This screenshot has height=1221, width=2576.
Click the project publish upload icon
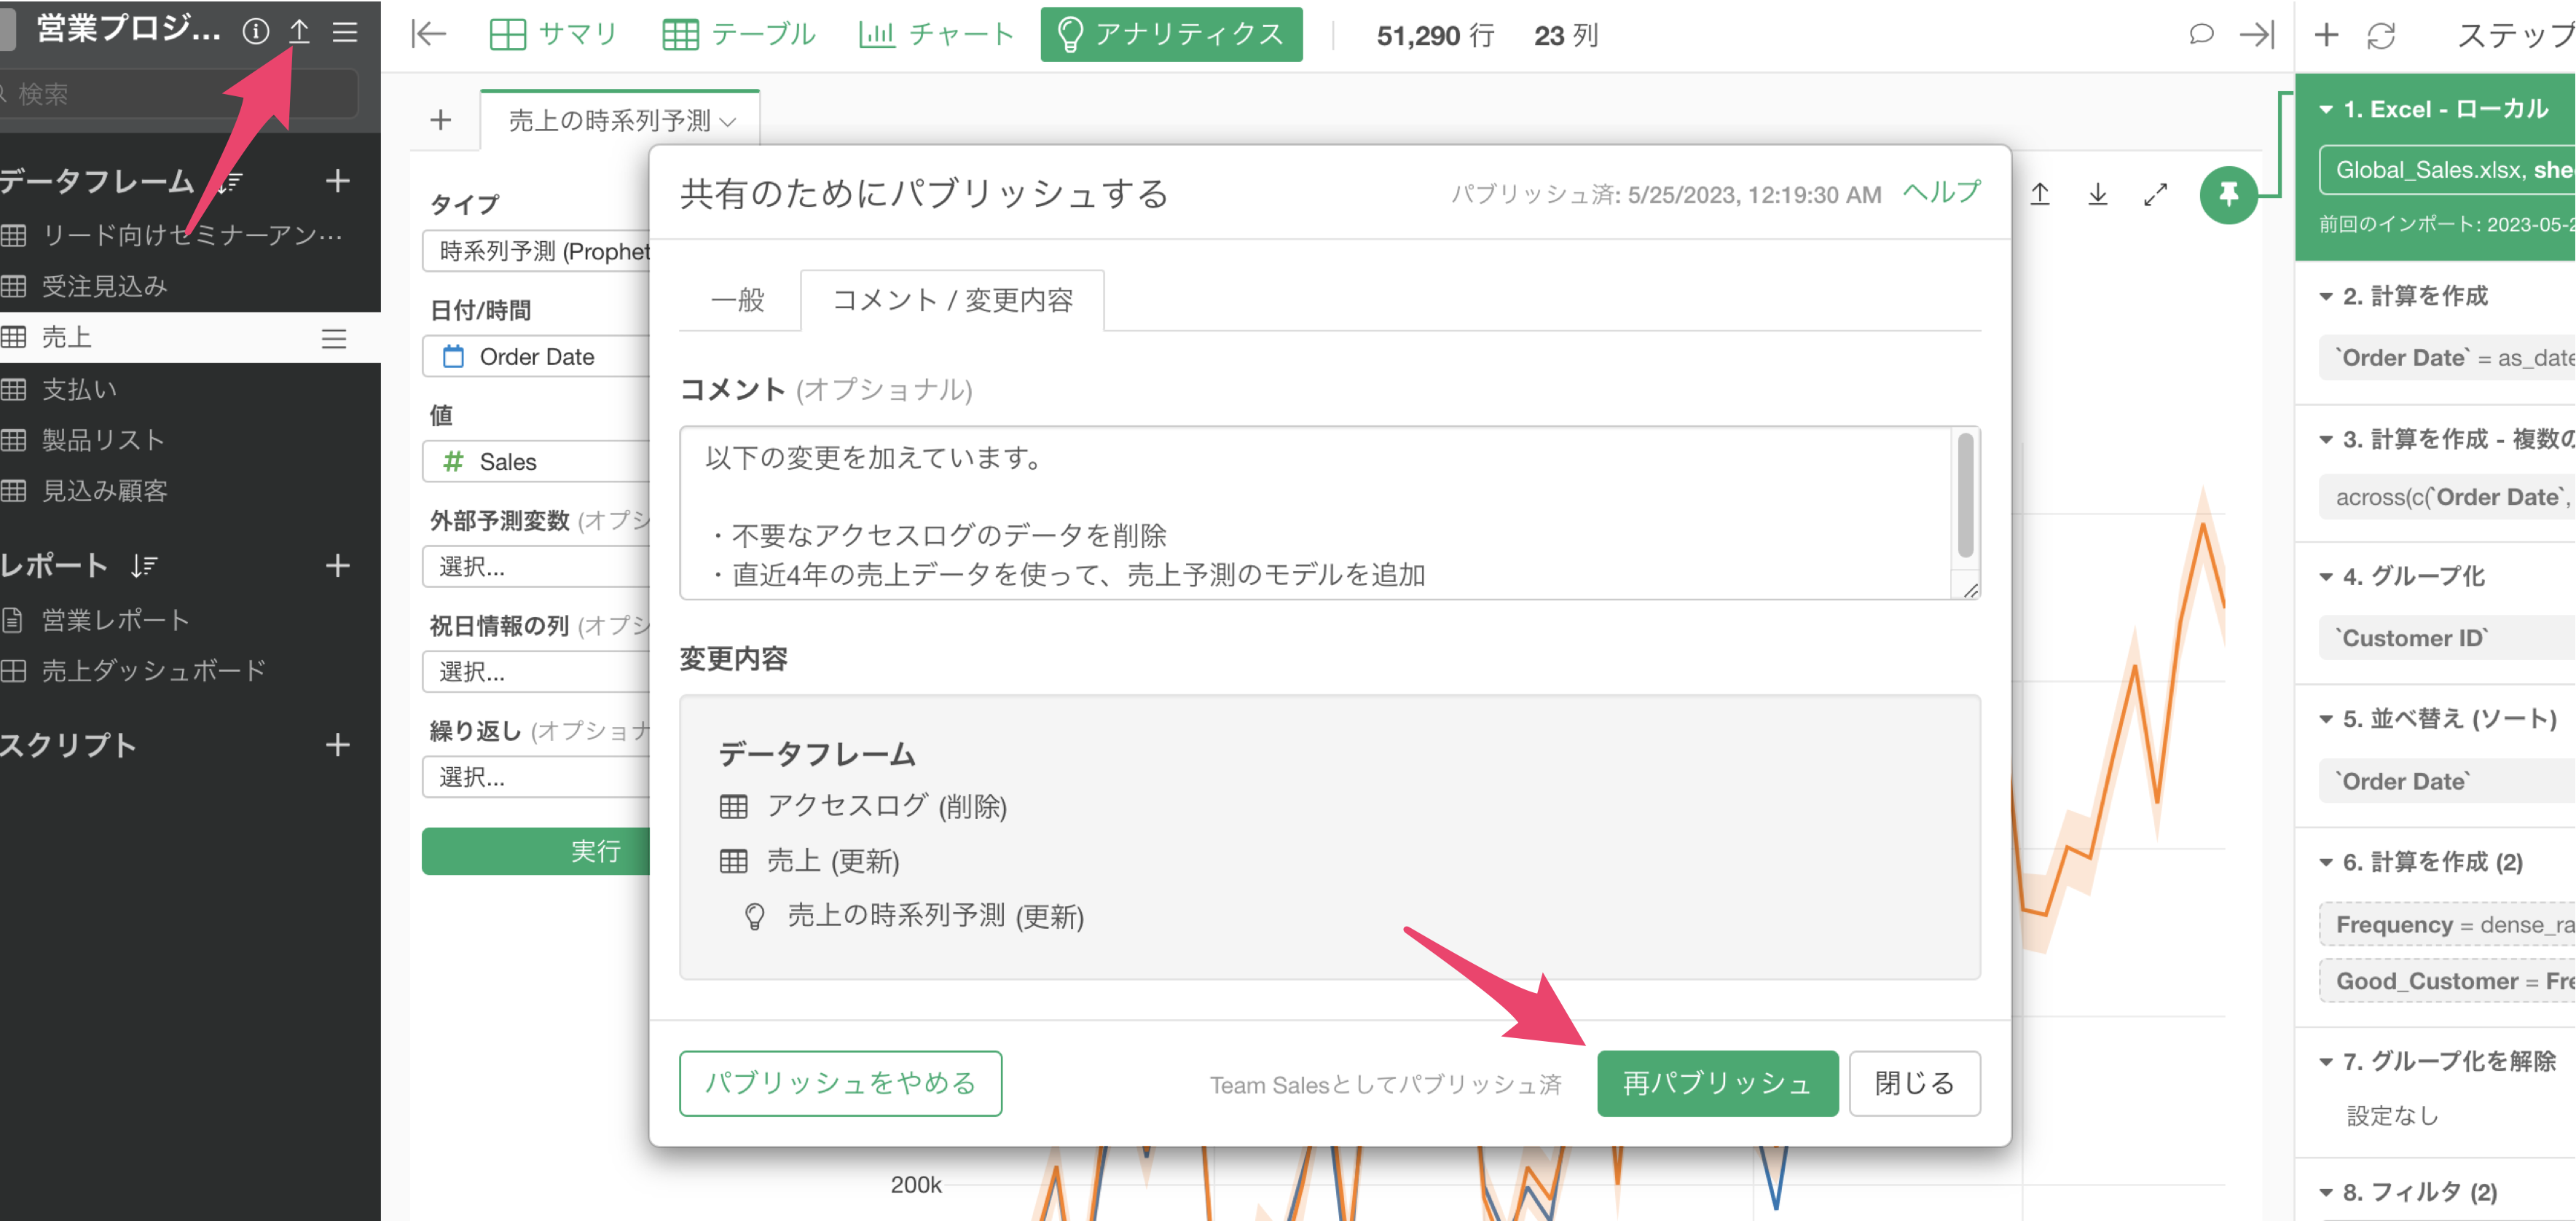(x=299, y=32)
